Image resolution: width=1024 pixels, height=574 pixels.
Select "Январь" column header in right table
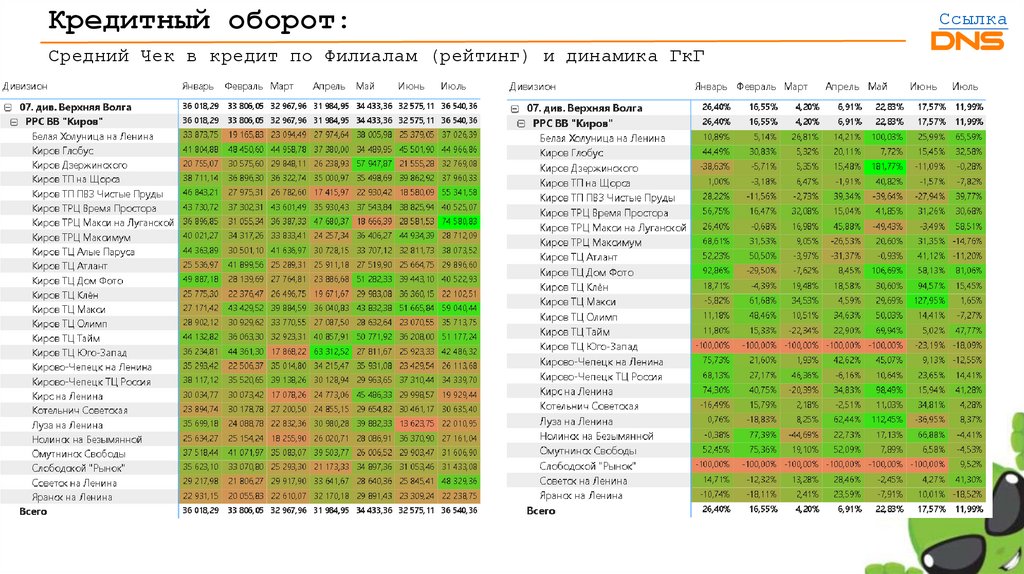(x=711, y=87)
